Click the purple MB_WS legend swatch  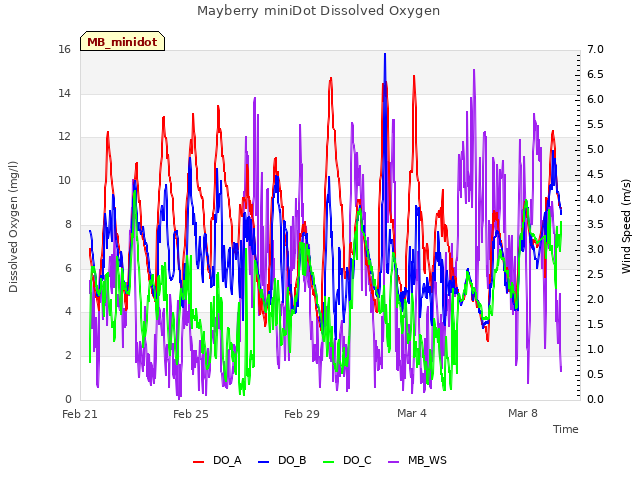(x=393, y=462)
